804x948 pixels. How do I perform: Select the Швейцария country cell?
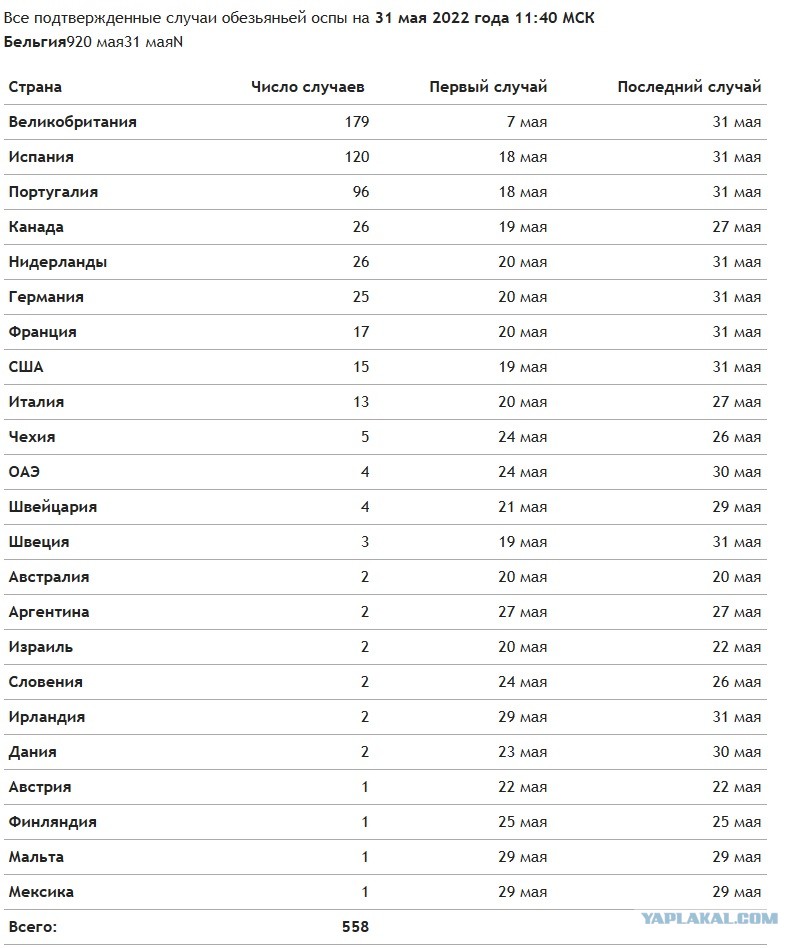tap(53, 507)
